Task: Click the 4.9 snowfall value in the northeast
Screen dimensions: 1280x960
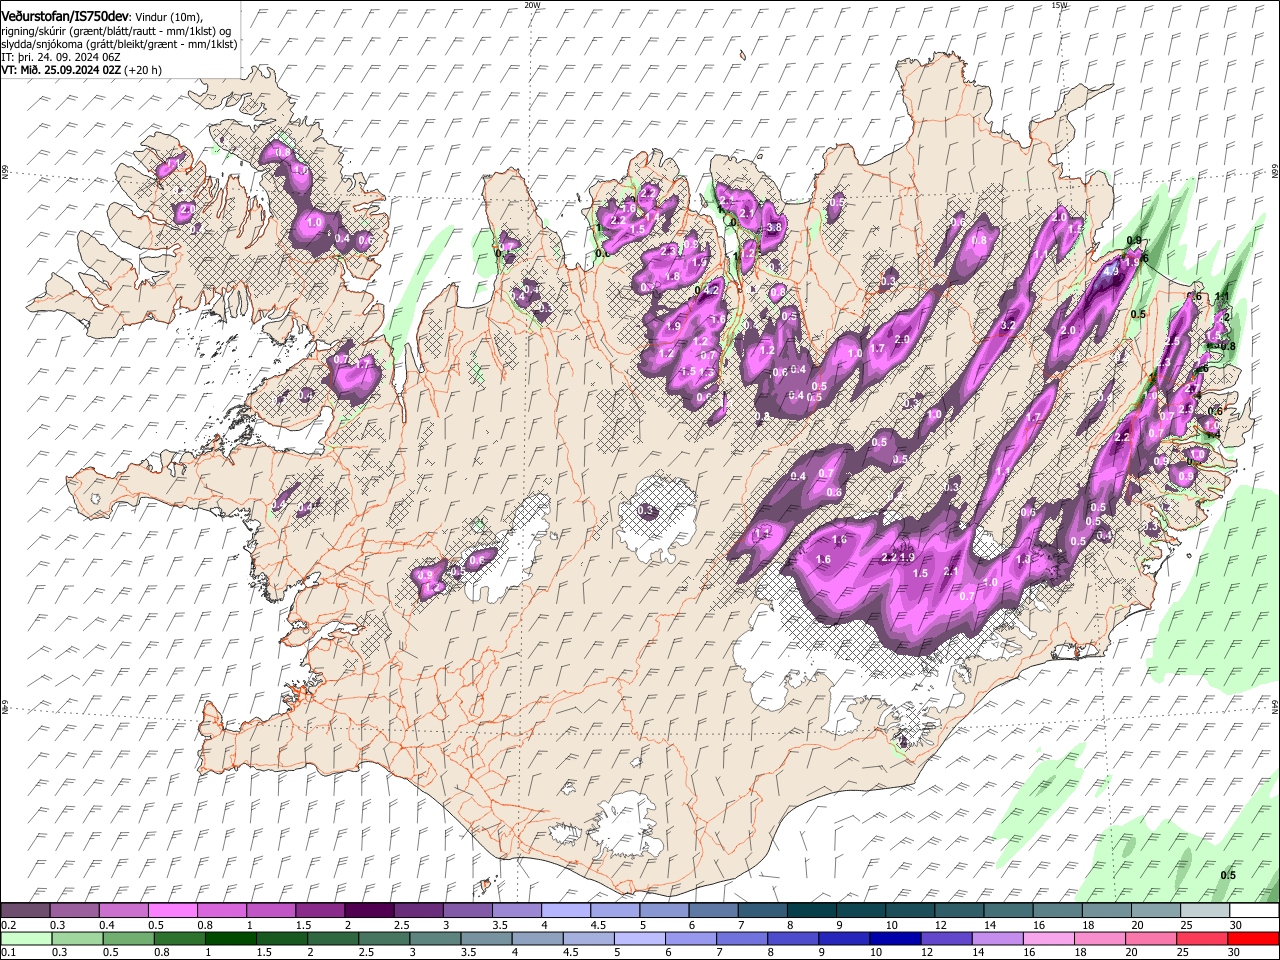Action: pos(1111,271)
